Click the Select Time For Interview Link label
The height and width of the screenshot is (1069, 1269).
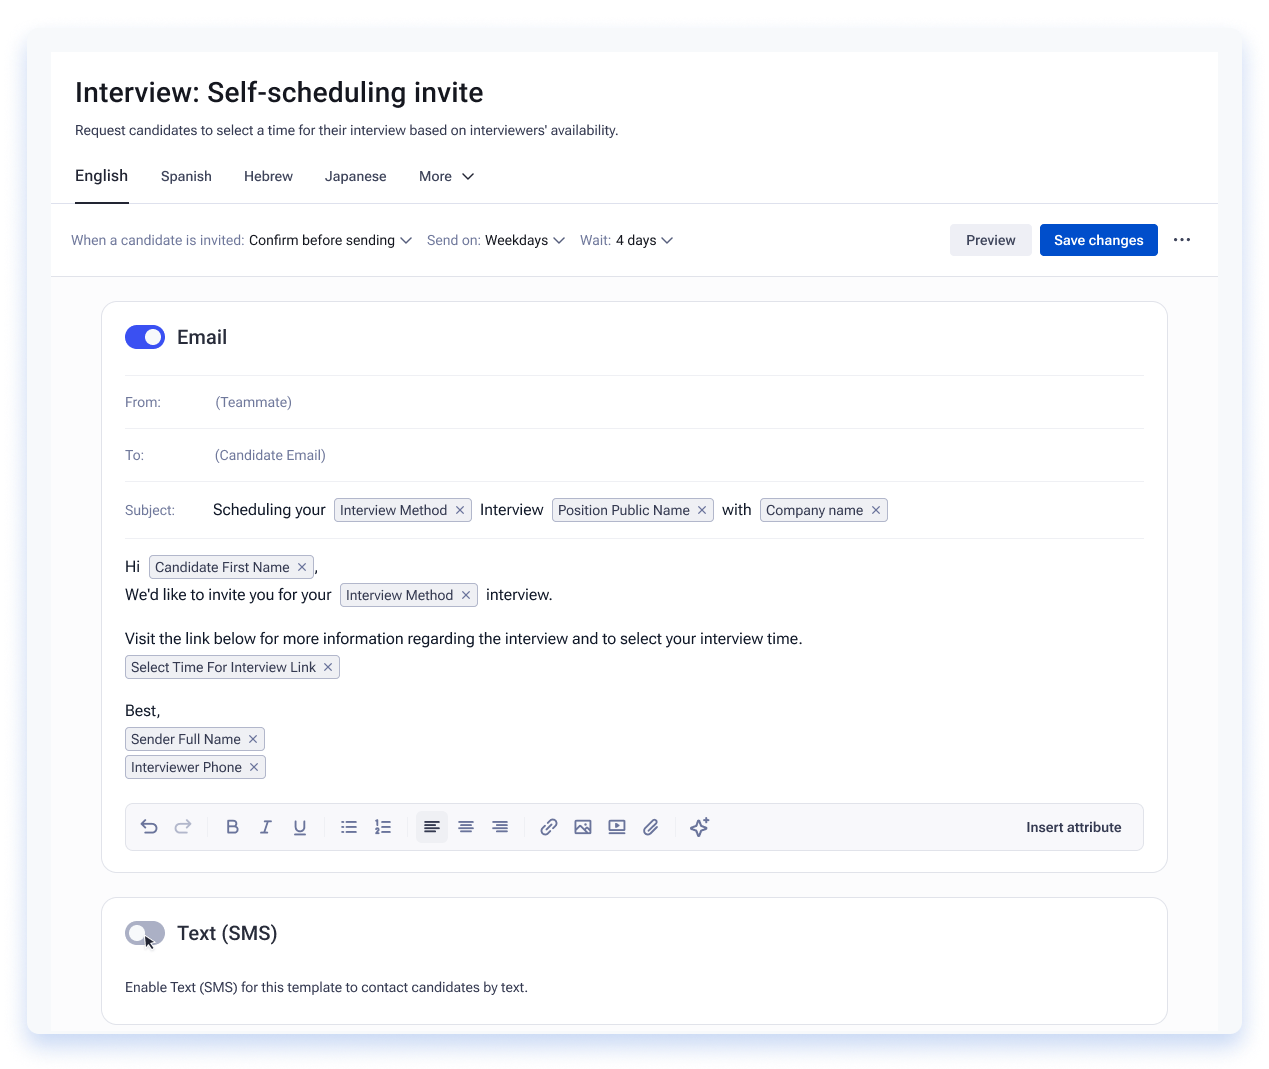click(223, 667)
